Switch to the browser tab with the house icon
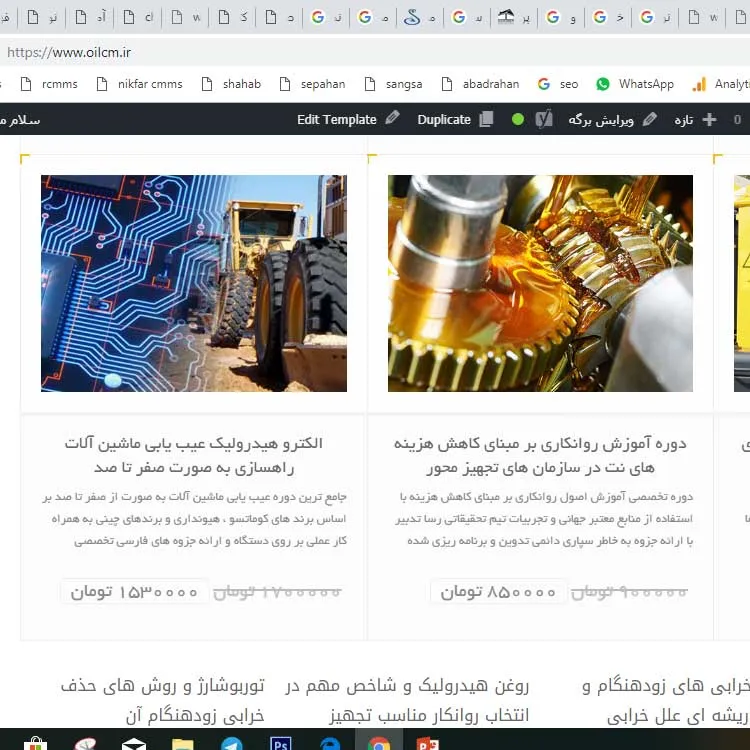 [506, 17]
